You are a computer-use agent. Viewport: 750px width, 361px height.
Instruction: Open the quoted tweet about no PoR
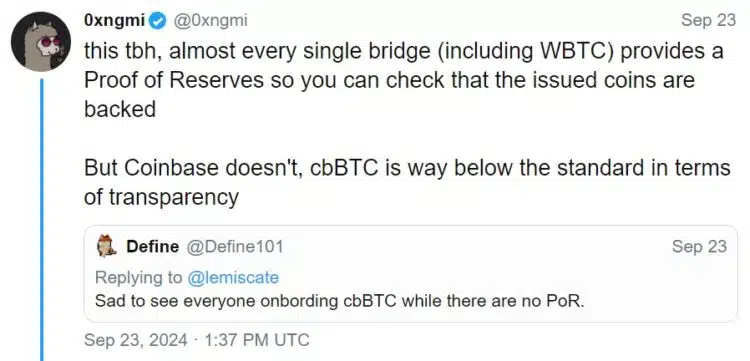411,273
